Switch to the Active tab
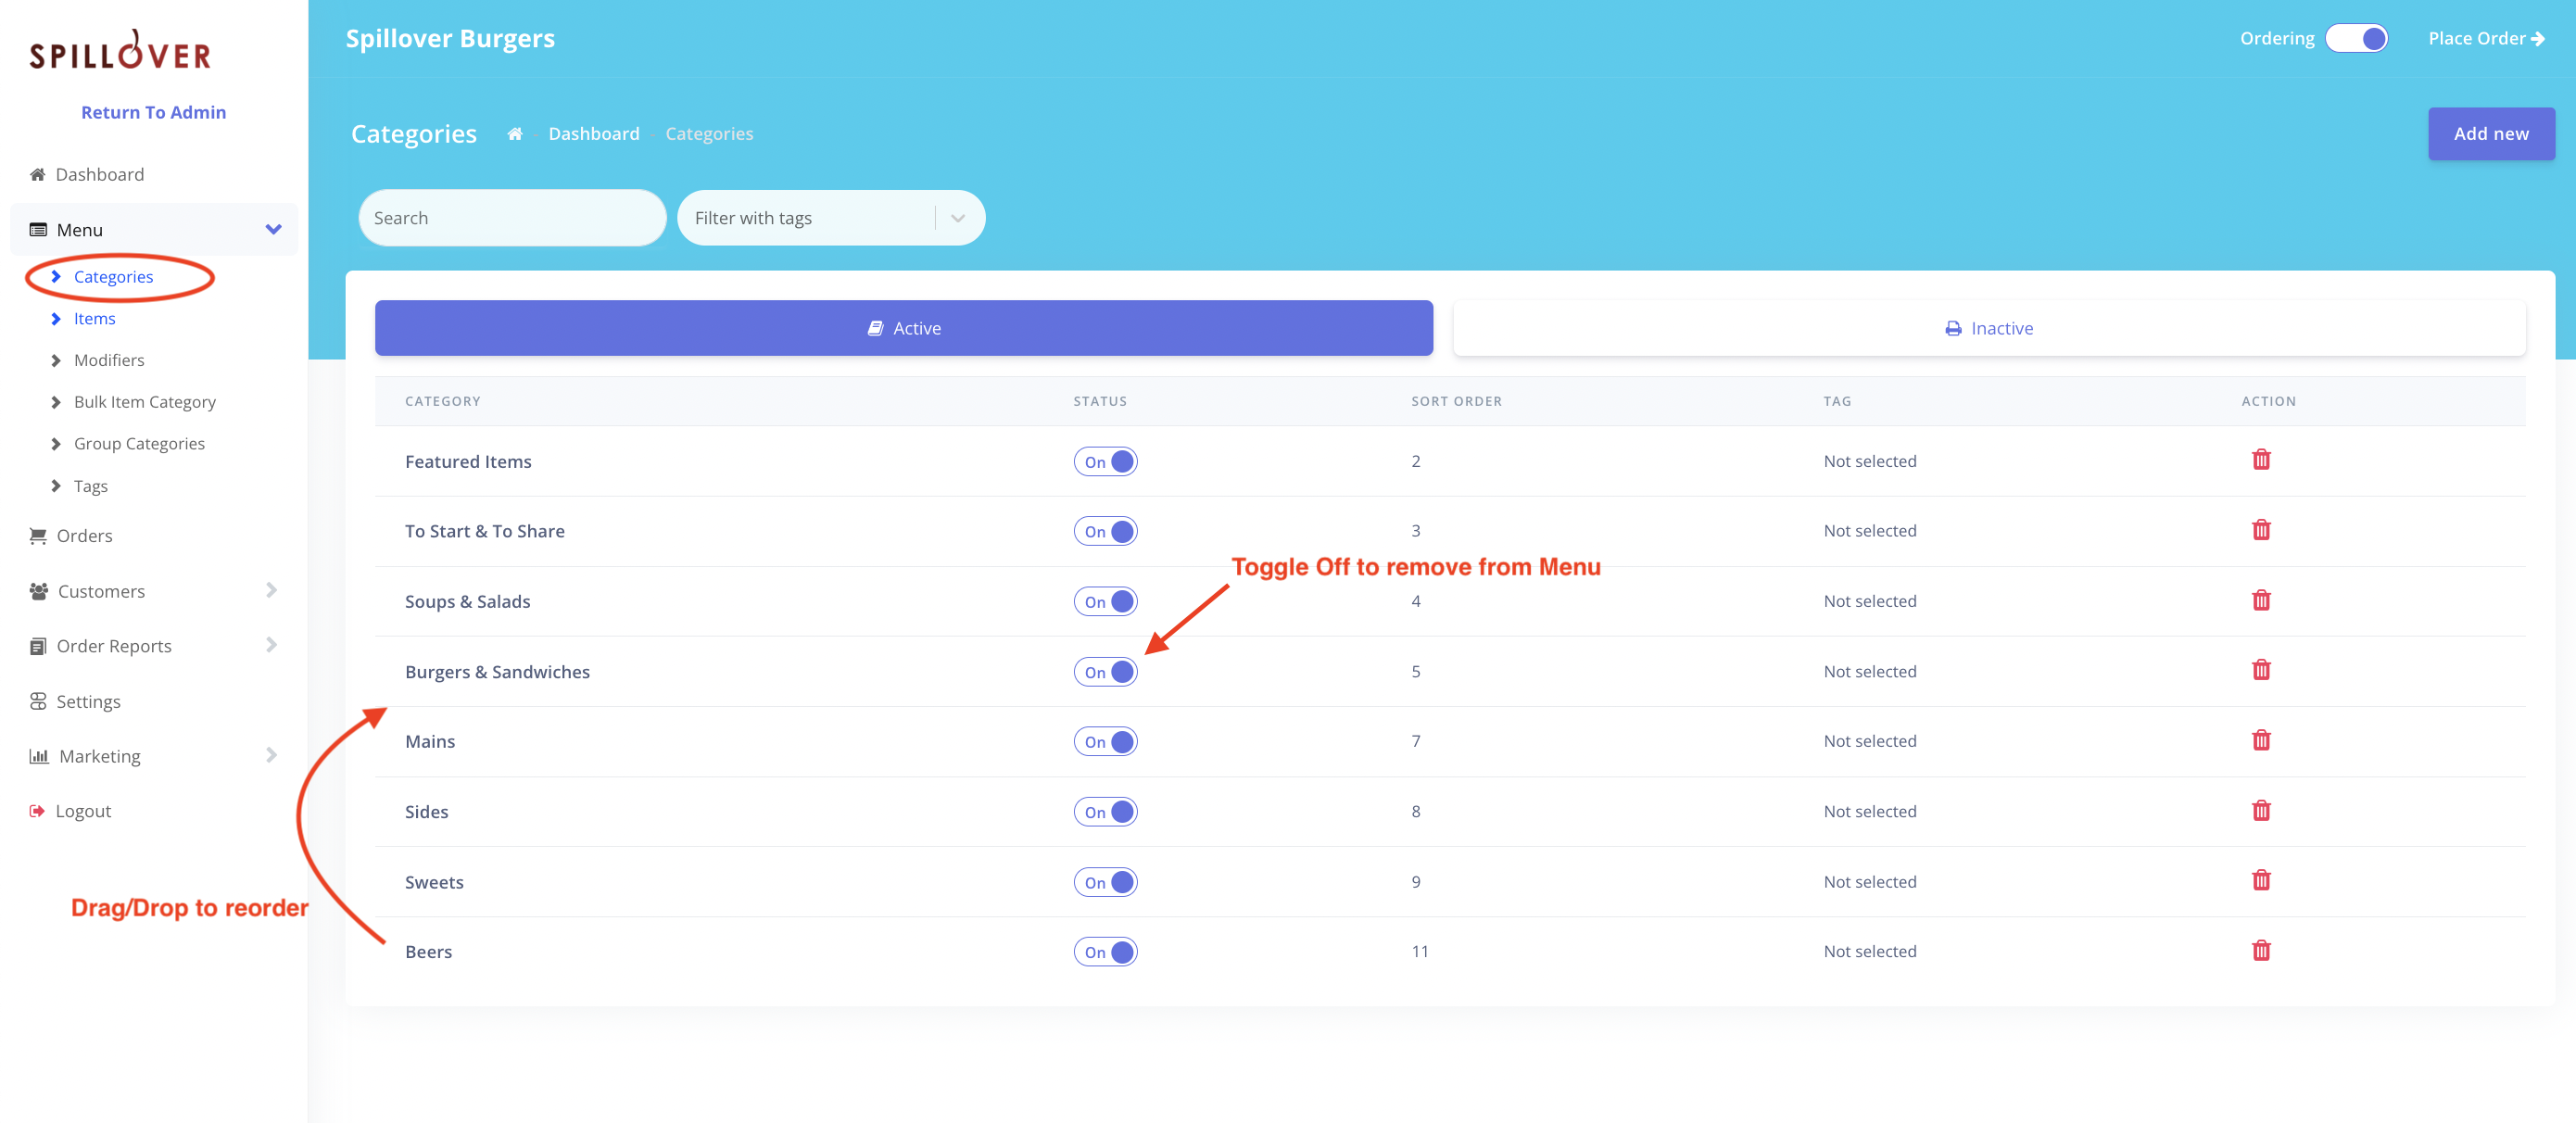 pyautogui.click(x=903, y=328)
